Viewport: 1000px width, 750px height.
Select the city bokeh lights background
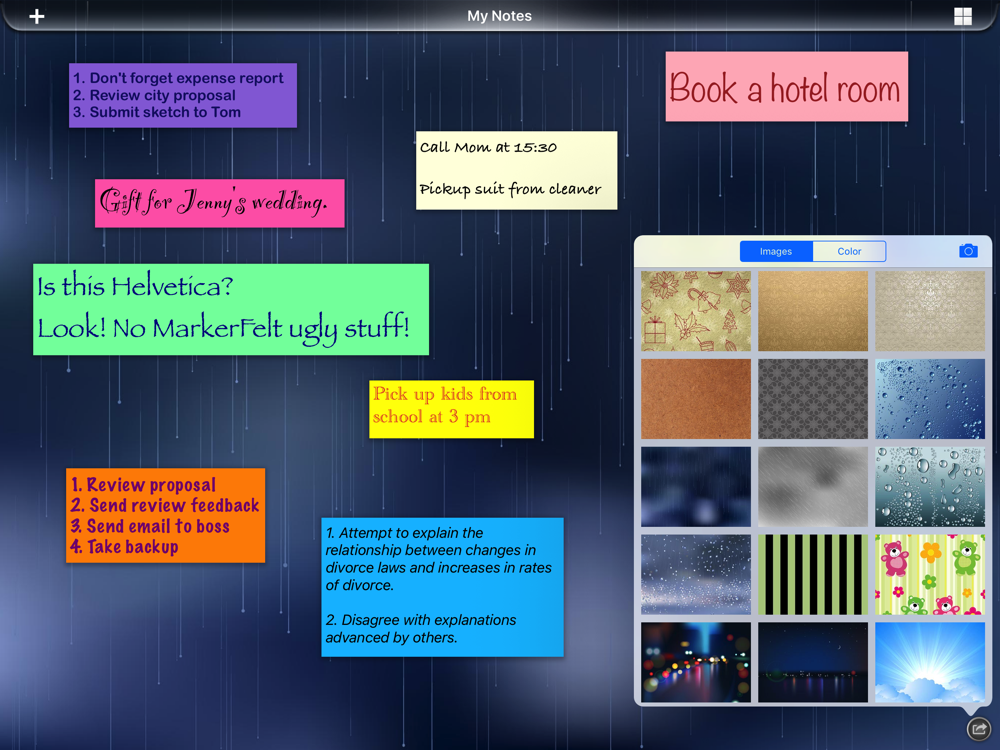(x=696, y=663)
